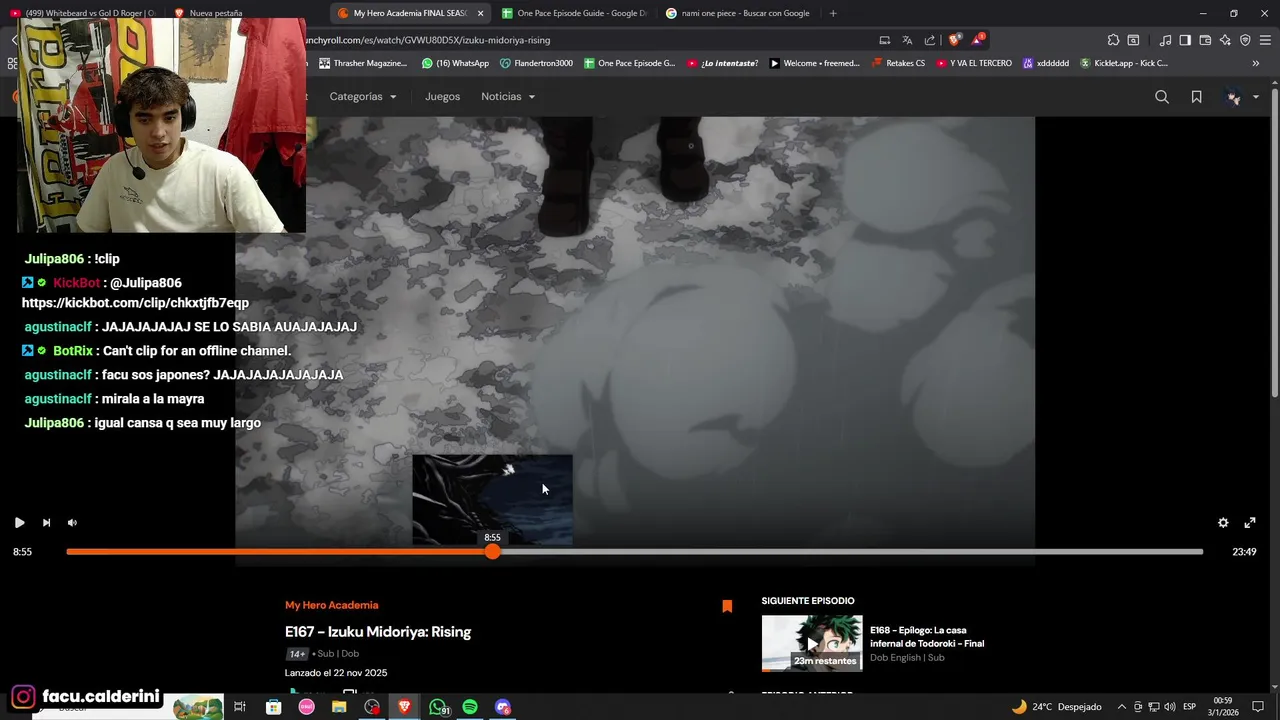Open the page translate icon
Viewport: 1280px width, 720px height.
[907, 40]
